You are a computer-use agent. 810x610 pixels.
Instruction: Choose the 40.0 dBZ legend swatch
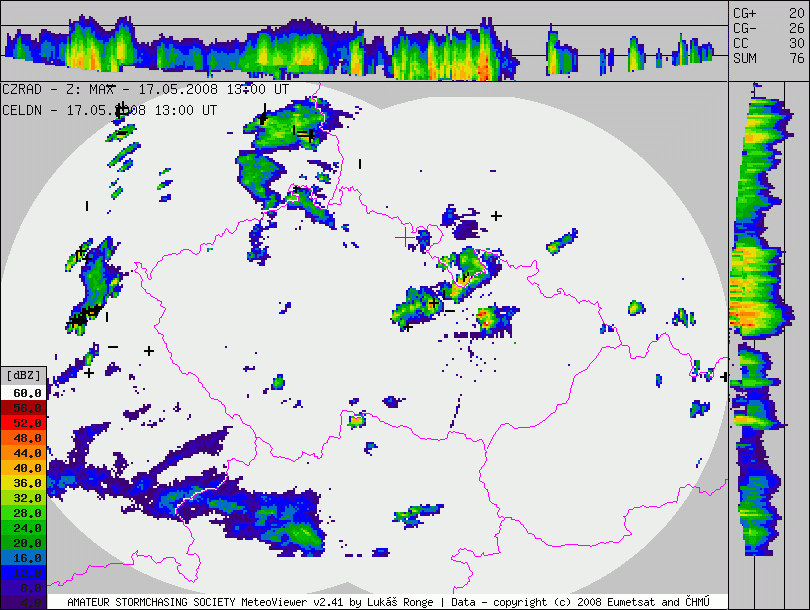pos(24,468)
